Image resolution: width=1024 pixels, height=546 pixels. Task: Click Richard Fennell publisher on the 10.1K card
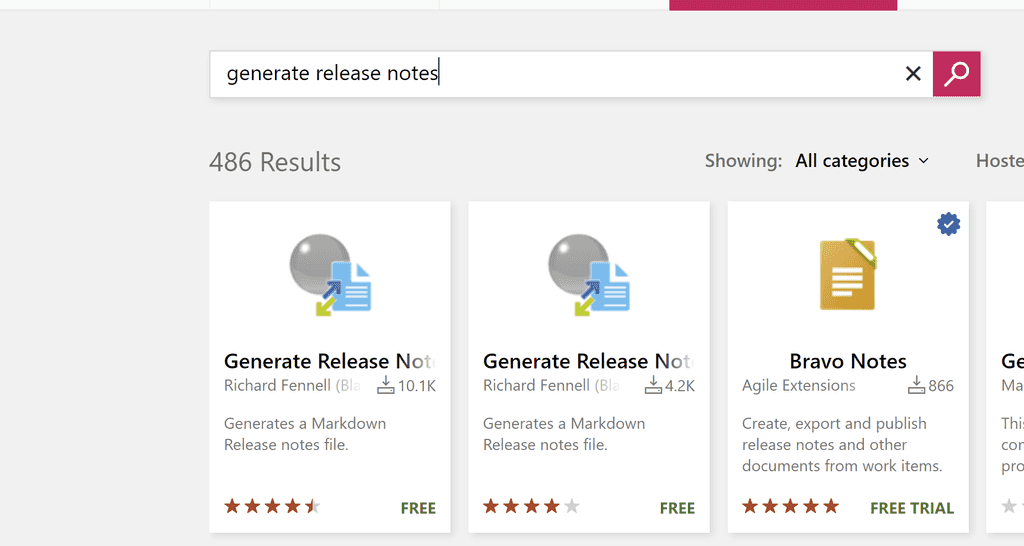pos(292,385)
